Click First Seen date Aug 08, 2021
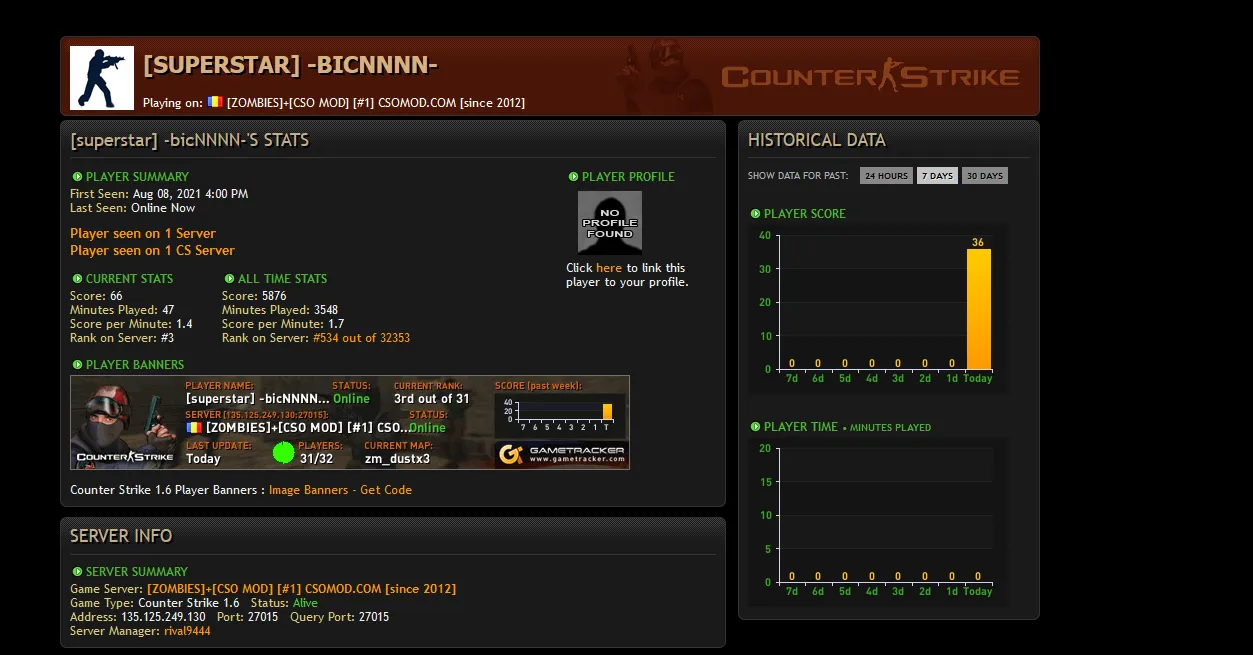 click(190, 194)
